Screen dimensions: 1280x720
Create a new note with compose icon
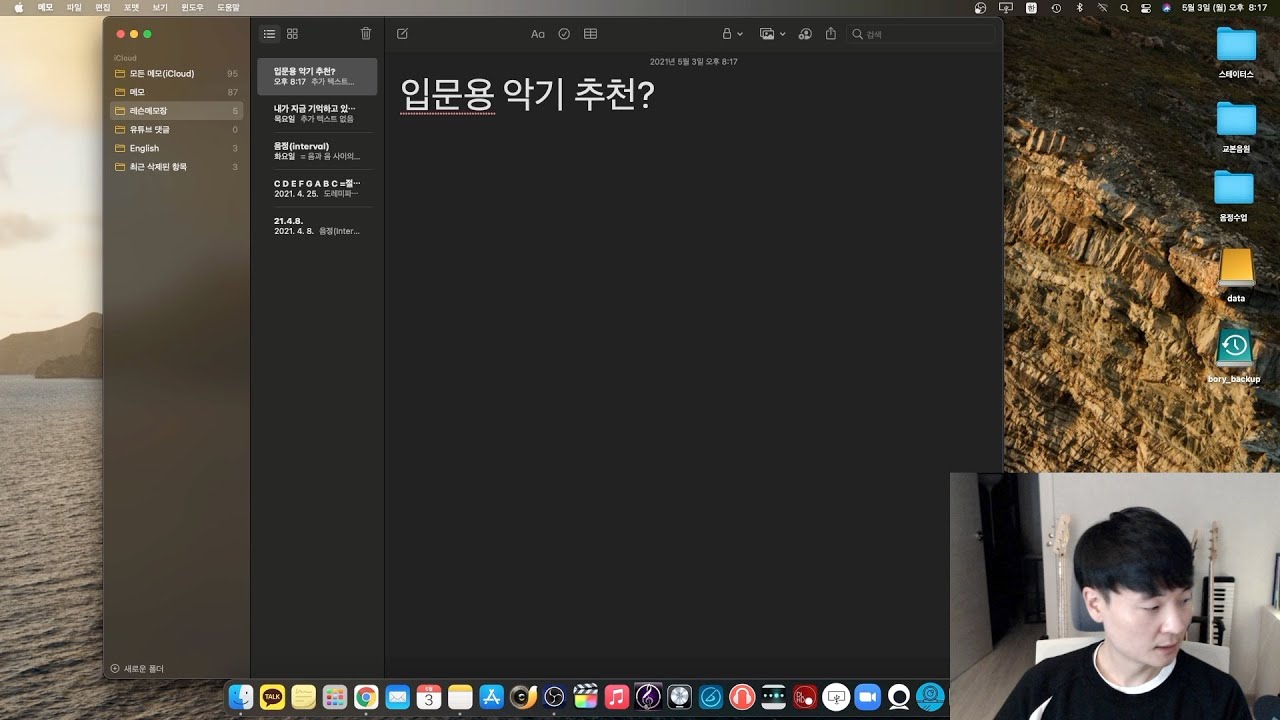pyautogui.click(x=402, y=34)
